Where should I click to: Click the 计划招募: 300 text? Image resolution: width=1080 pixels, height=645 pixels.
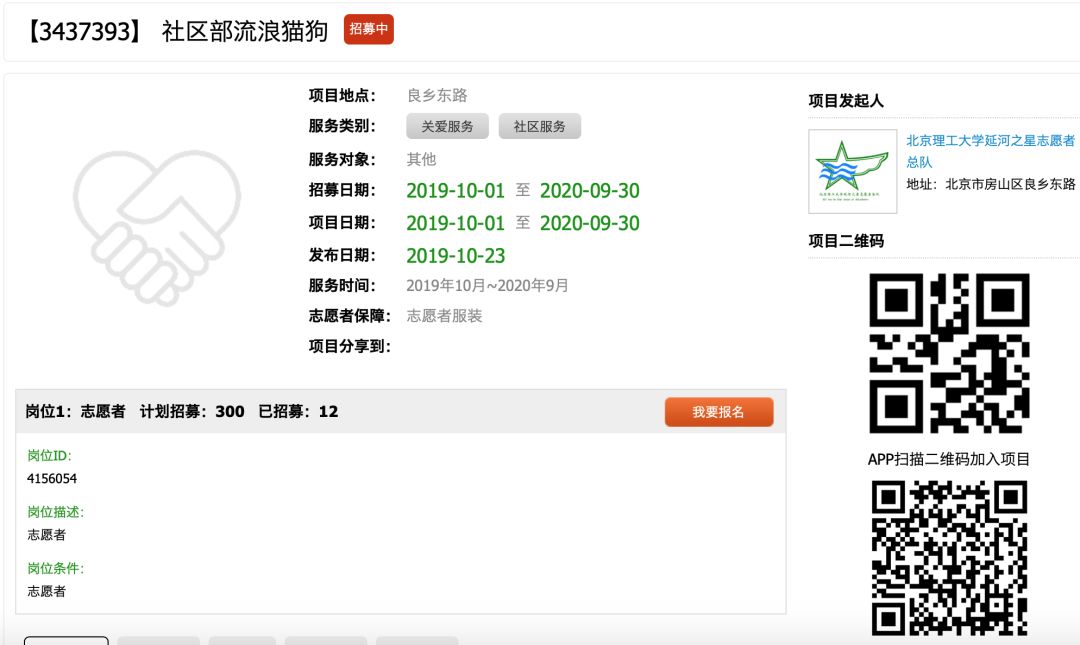point(192,411)
